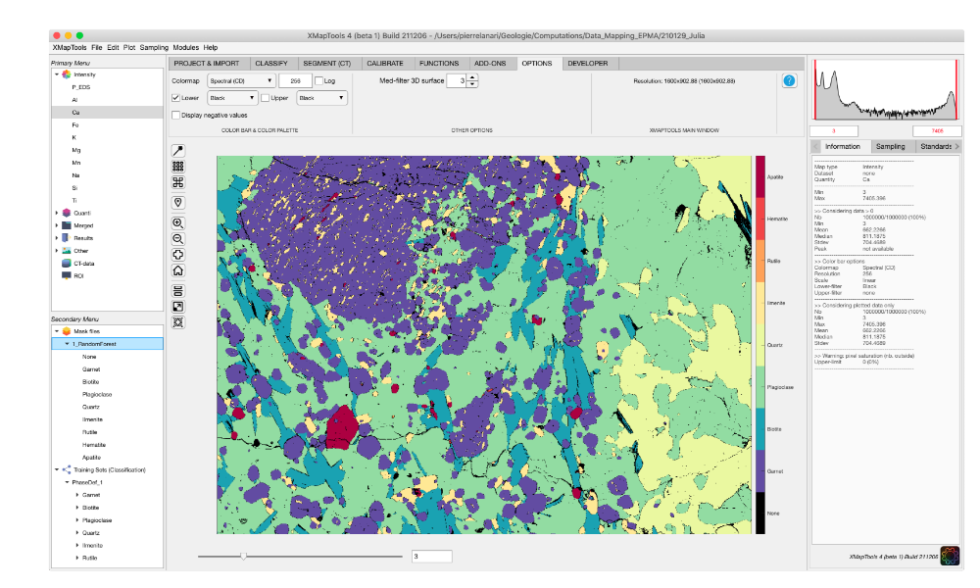Enable the Log scale checkbox
Viewport: 980px width, 588px height.
pos(319,81)
